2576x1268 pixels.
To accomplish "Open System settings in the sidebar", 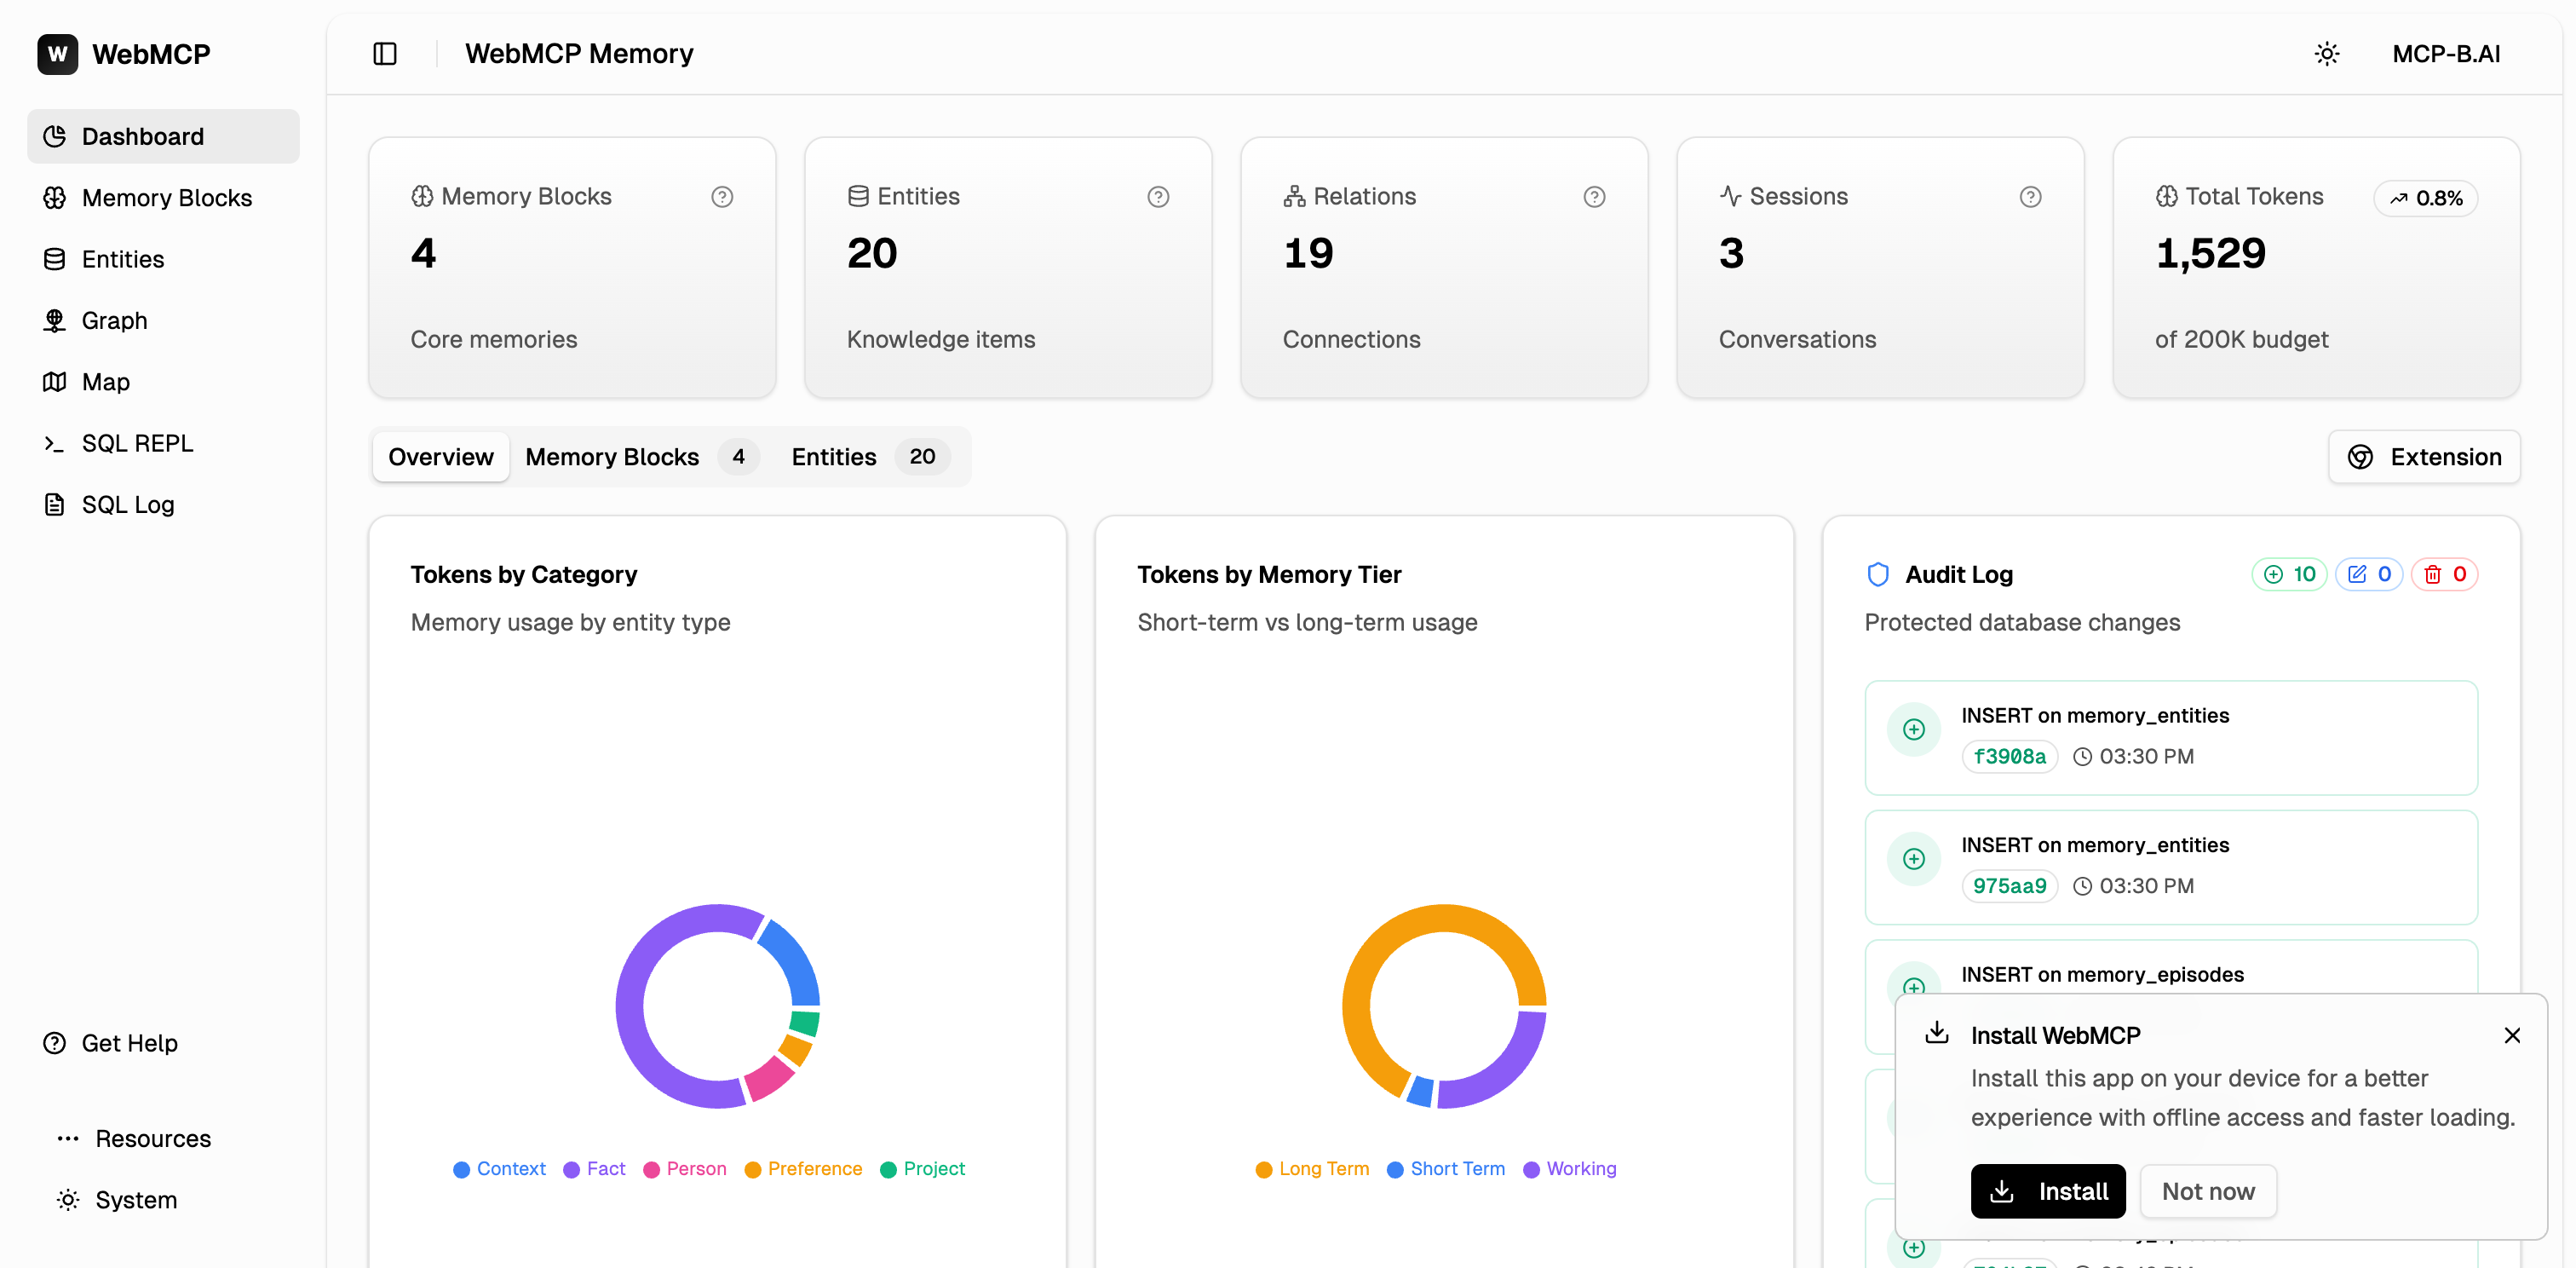I will point(136,1200).
